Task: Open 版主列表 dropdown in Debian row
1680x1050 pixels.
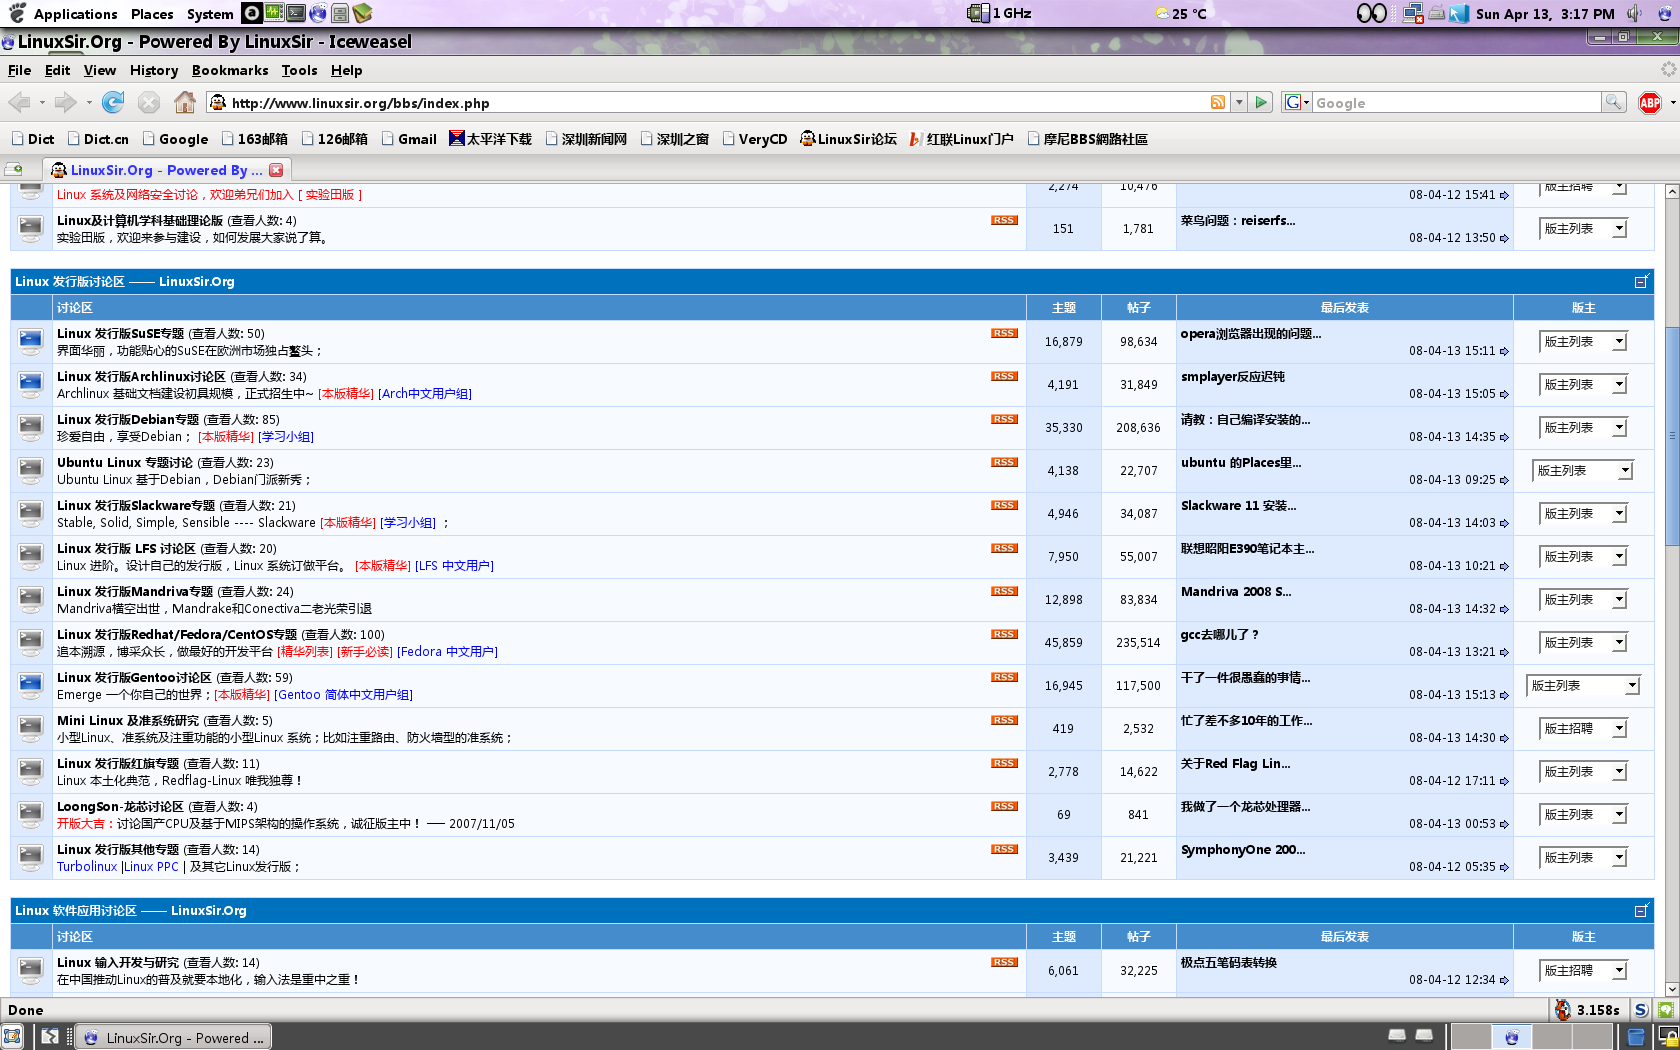Action: 1584,428
